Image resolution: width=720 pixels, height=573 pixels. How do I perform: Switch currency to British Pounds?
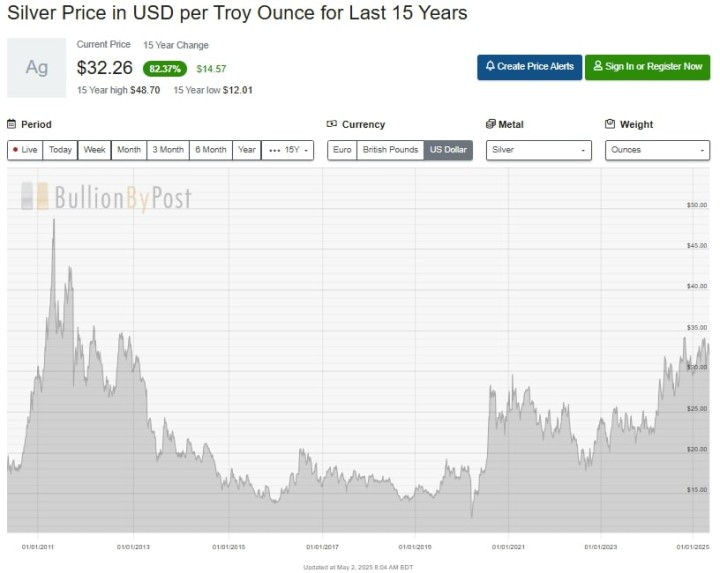pyautogui.click(x=390, y=150)
